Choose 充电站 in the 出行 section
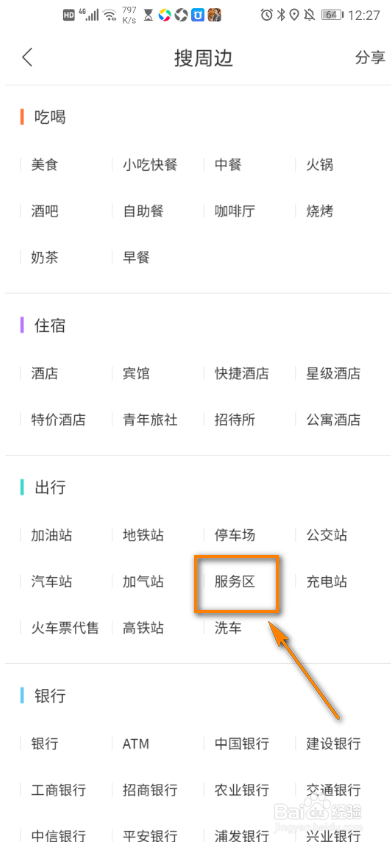The image size is (391, 845). tap(326, 582)
